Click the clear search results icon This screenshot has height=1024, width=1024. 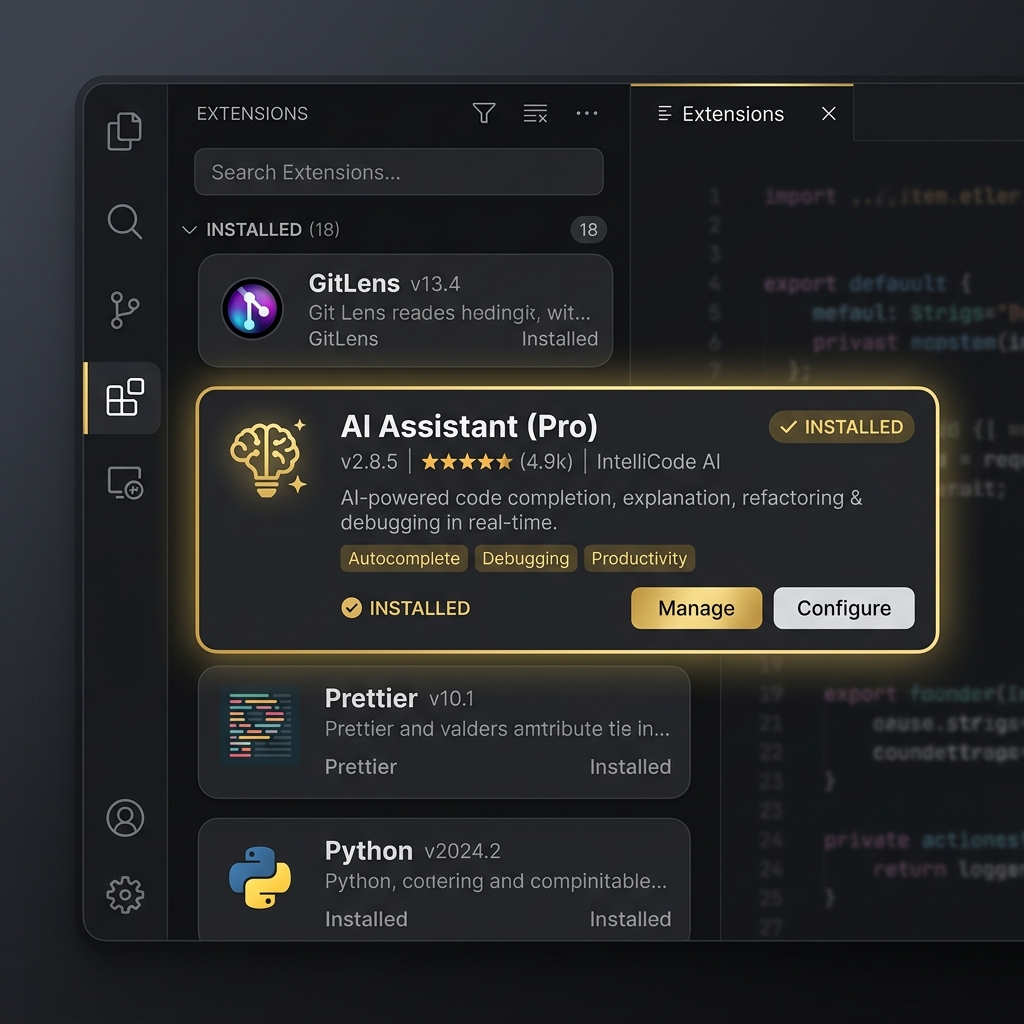point(535,113)
